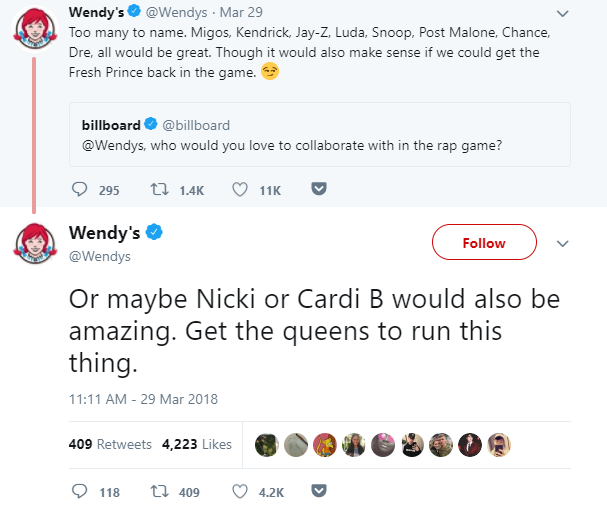View the 4,223 Likes list

(197, 445)
